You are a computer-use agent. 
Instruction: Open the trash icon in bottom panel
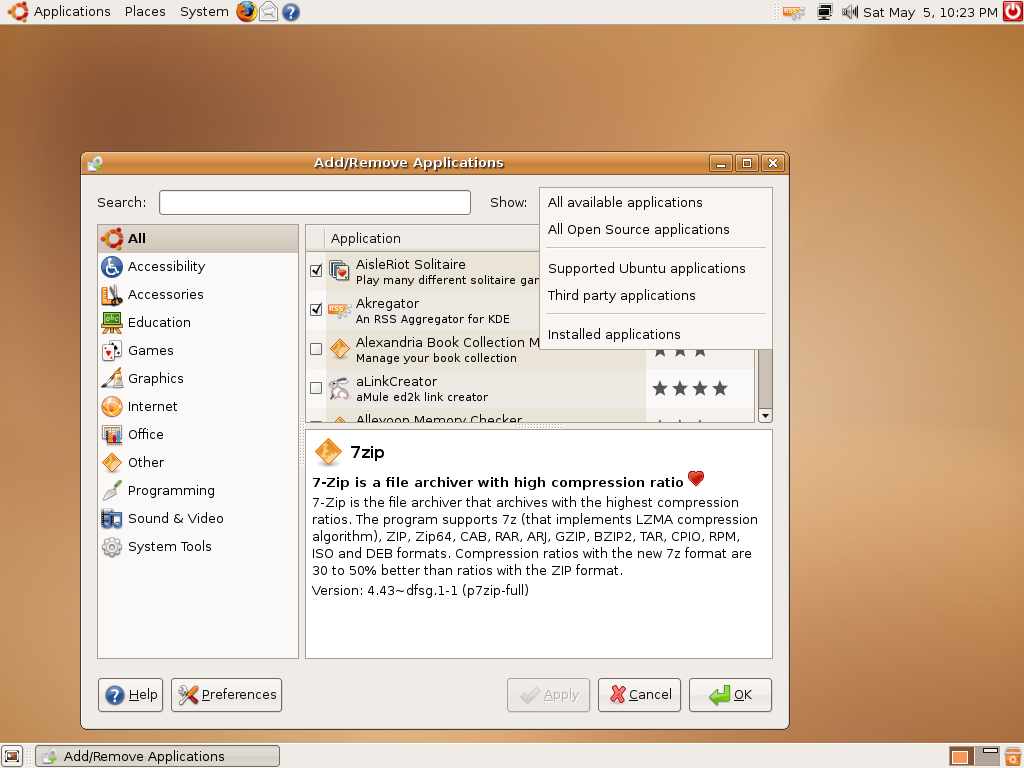coord(1013,756)
